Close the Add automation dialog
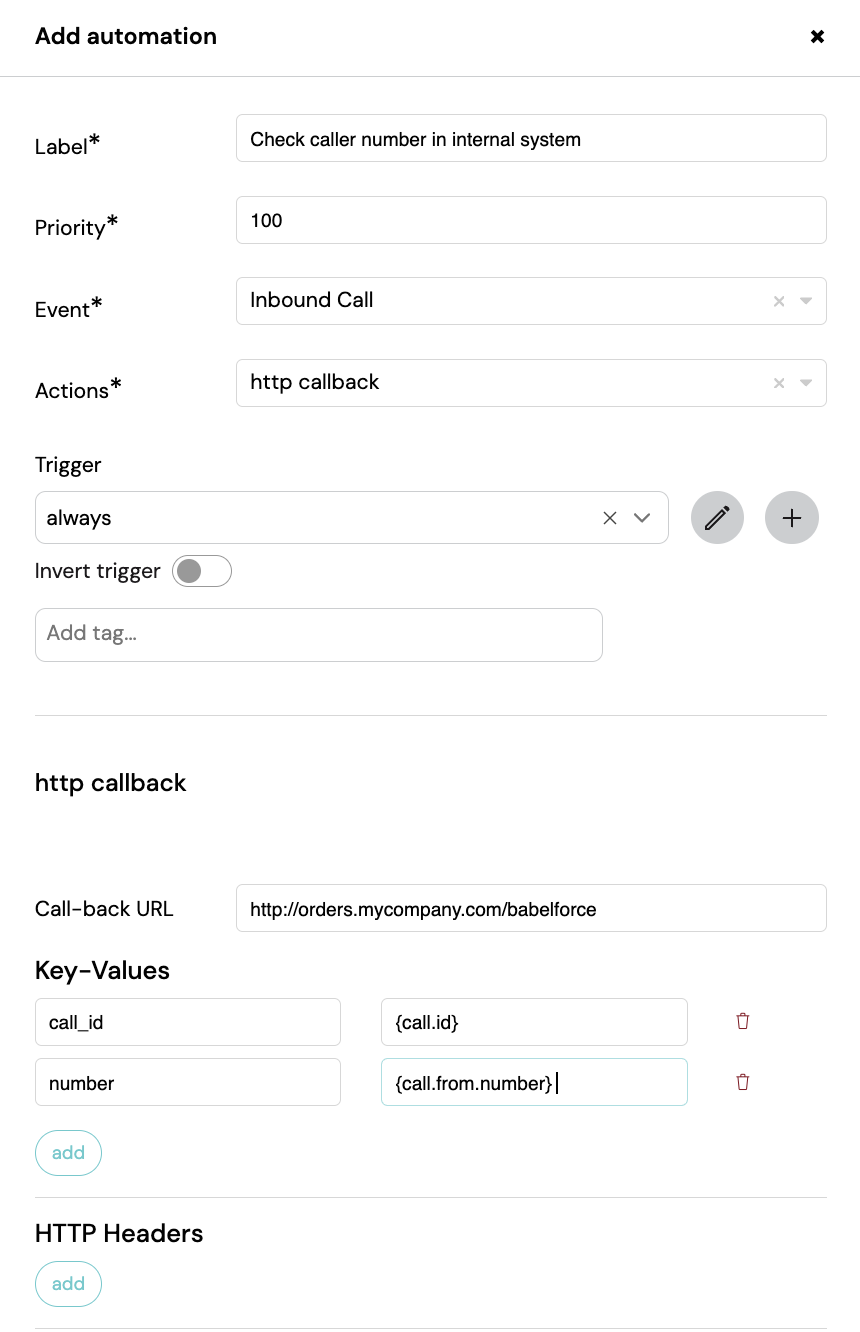860x1332 pixels. coord(817,37)
